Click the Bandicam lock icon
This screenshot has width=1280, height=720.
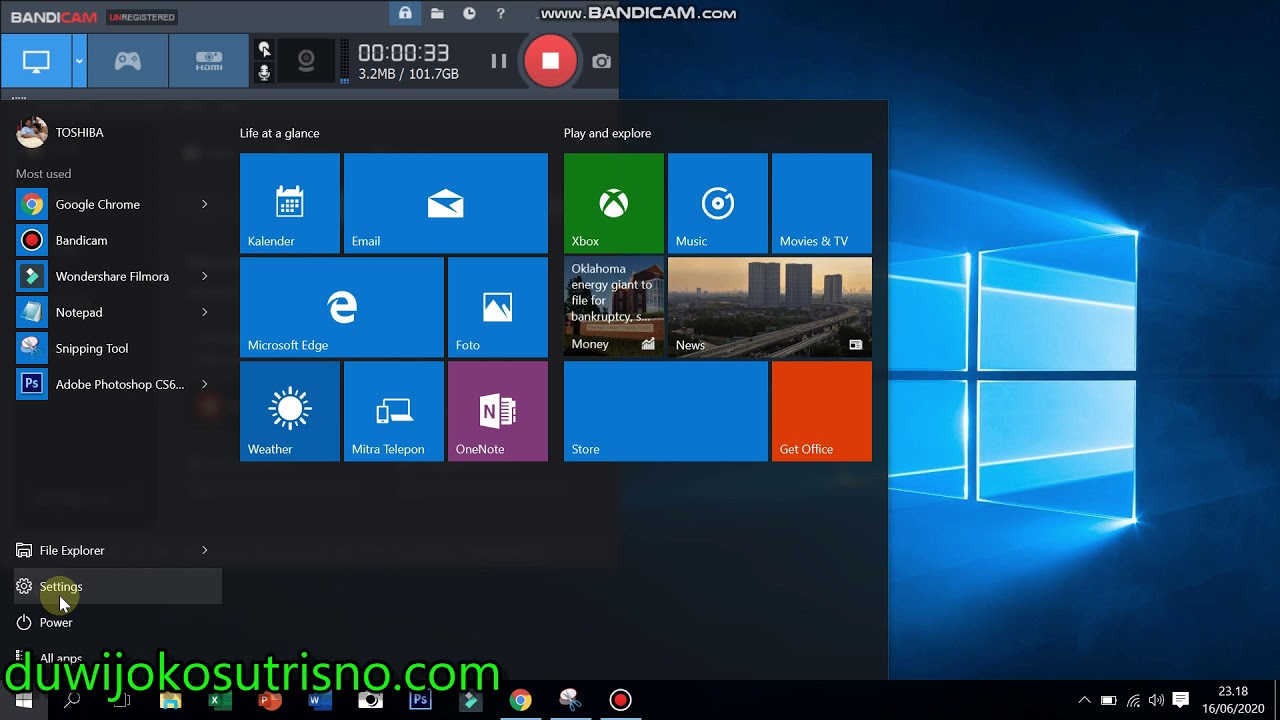click(x=405, y=14)
